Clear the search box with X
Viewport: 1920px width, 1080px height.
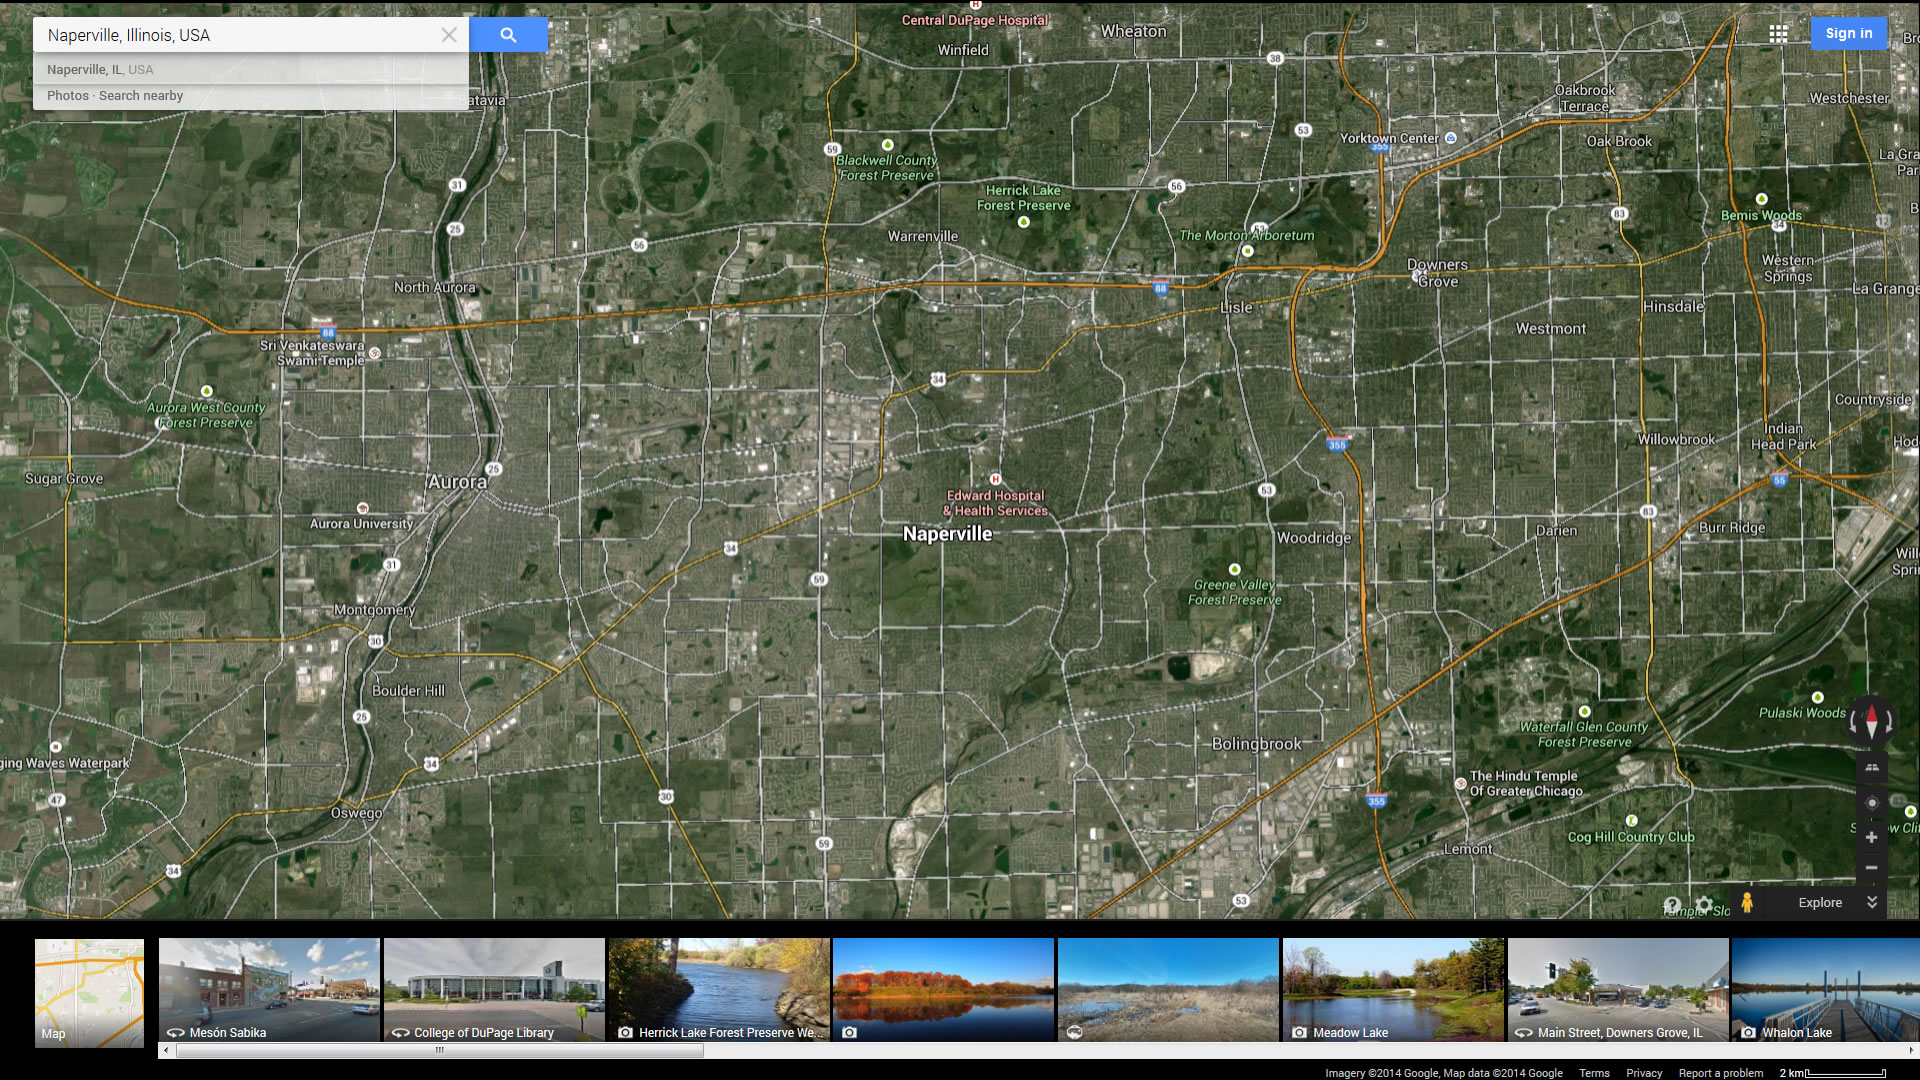(449, 35)
